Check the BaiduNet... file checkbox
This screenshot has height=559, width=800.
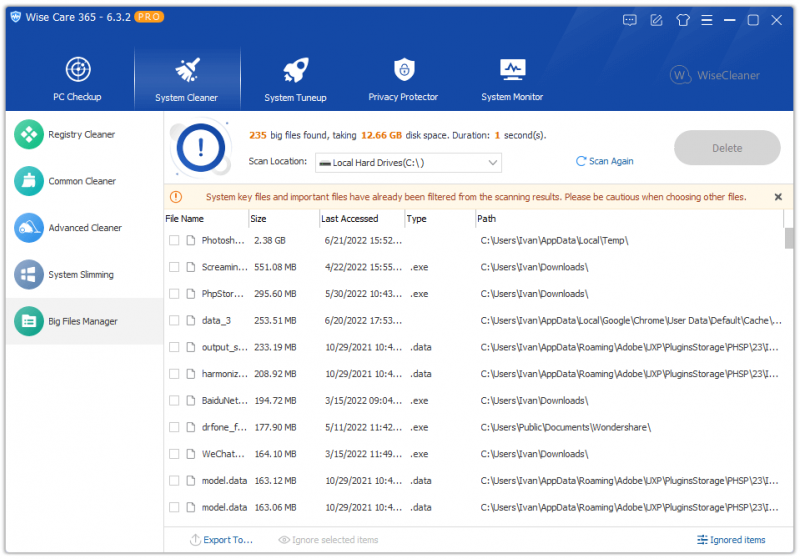tap(174, 401)
